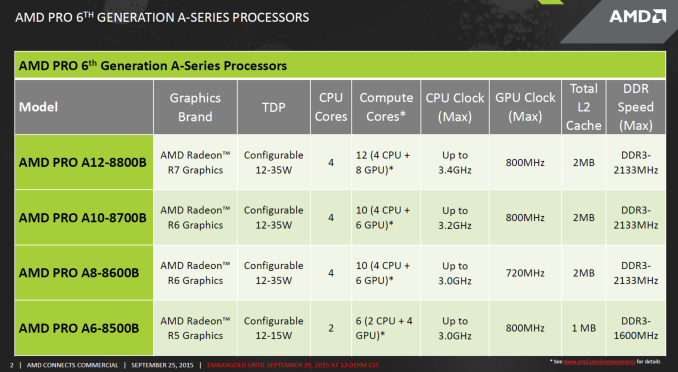Click the Radeon R7 Graphics cell

pyautogui.click(x=195, y=162)
